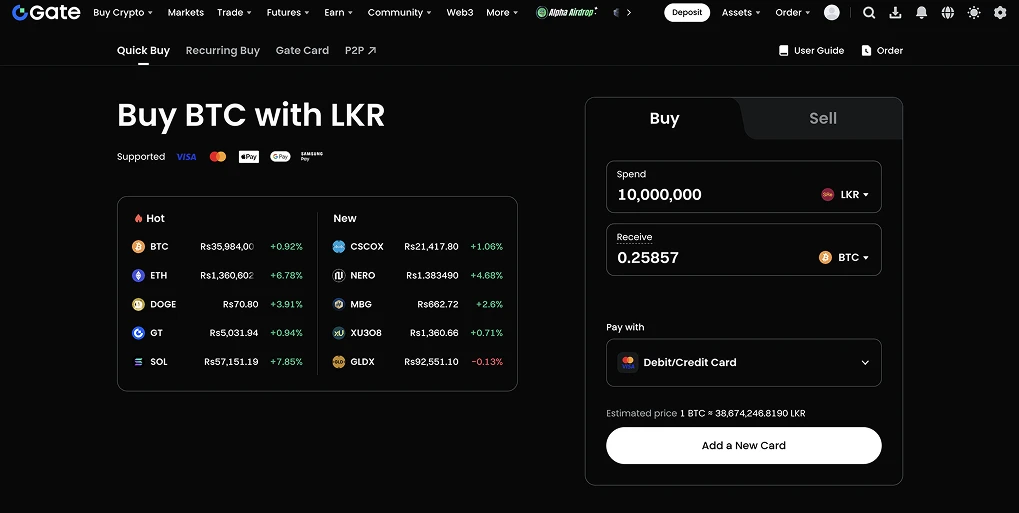Click the MBG coin icon
Image resolution: width=1019 pixels, height=513 pixels.
pyautogui.click(x=339, y=304)
